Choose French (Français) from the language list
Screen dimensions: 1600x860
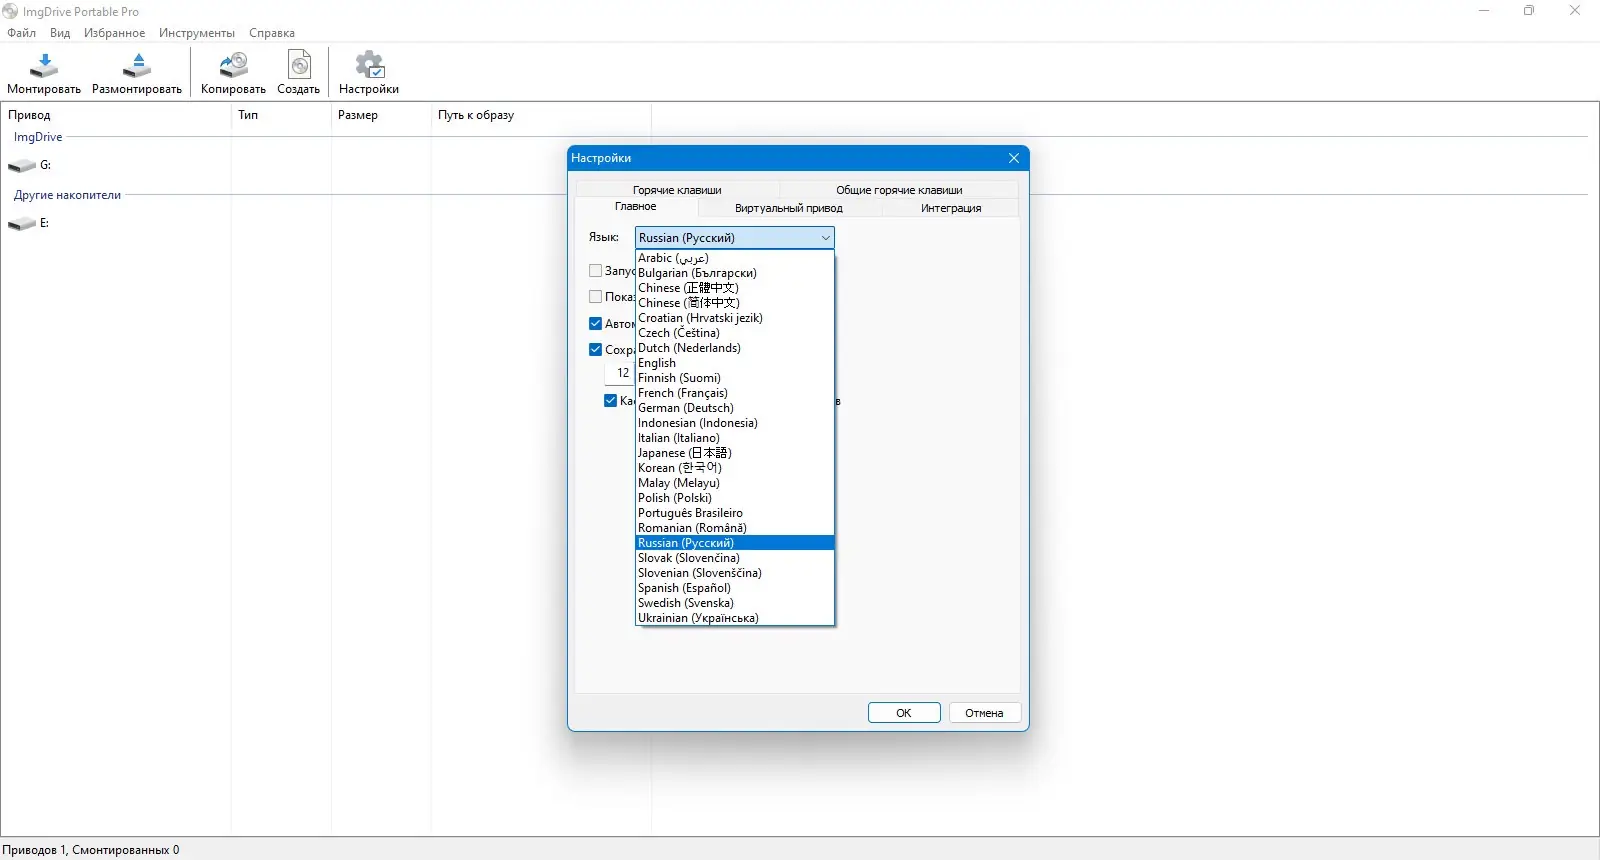[x=735, y=393]
